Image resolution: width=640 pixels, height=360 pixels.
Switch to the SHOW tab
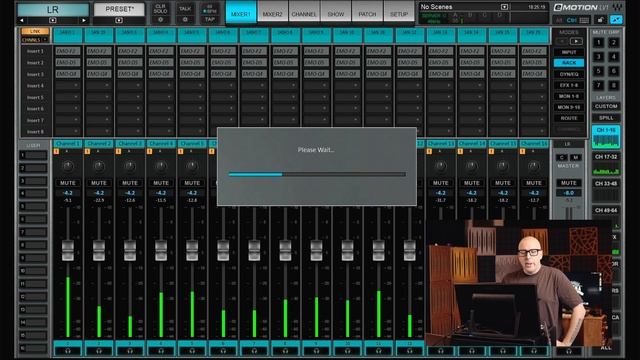coord(336,12)
